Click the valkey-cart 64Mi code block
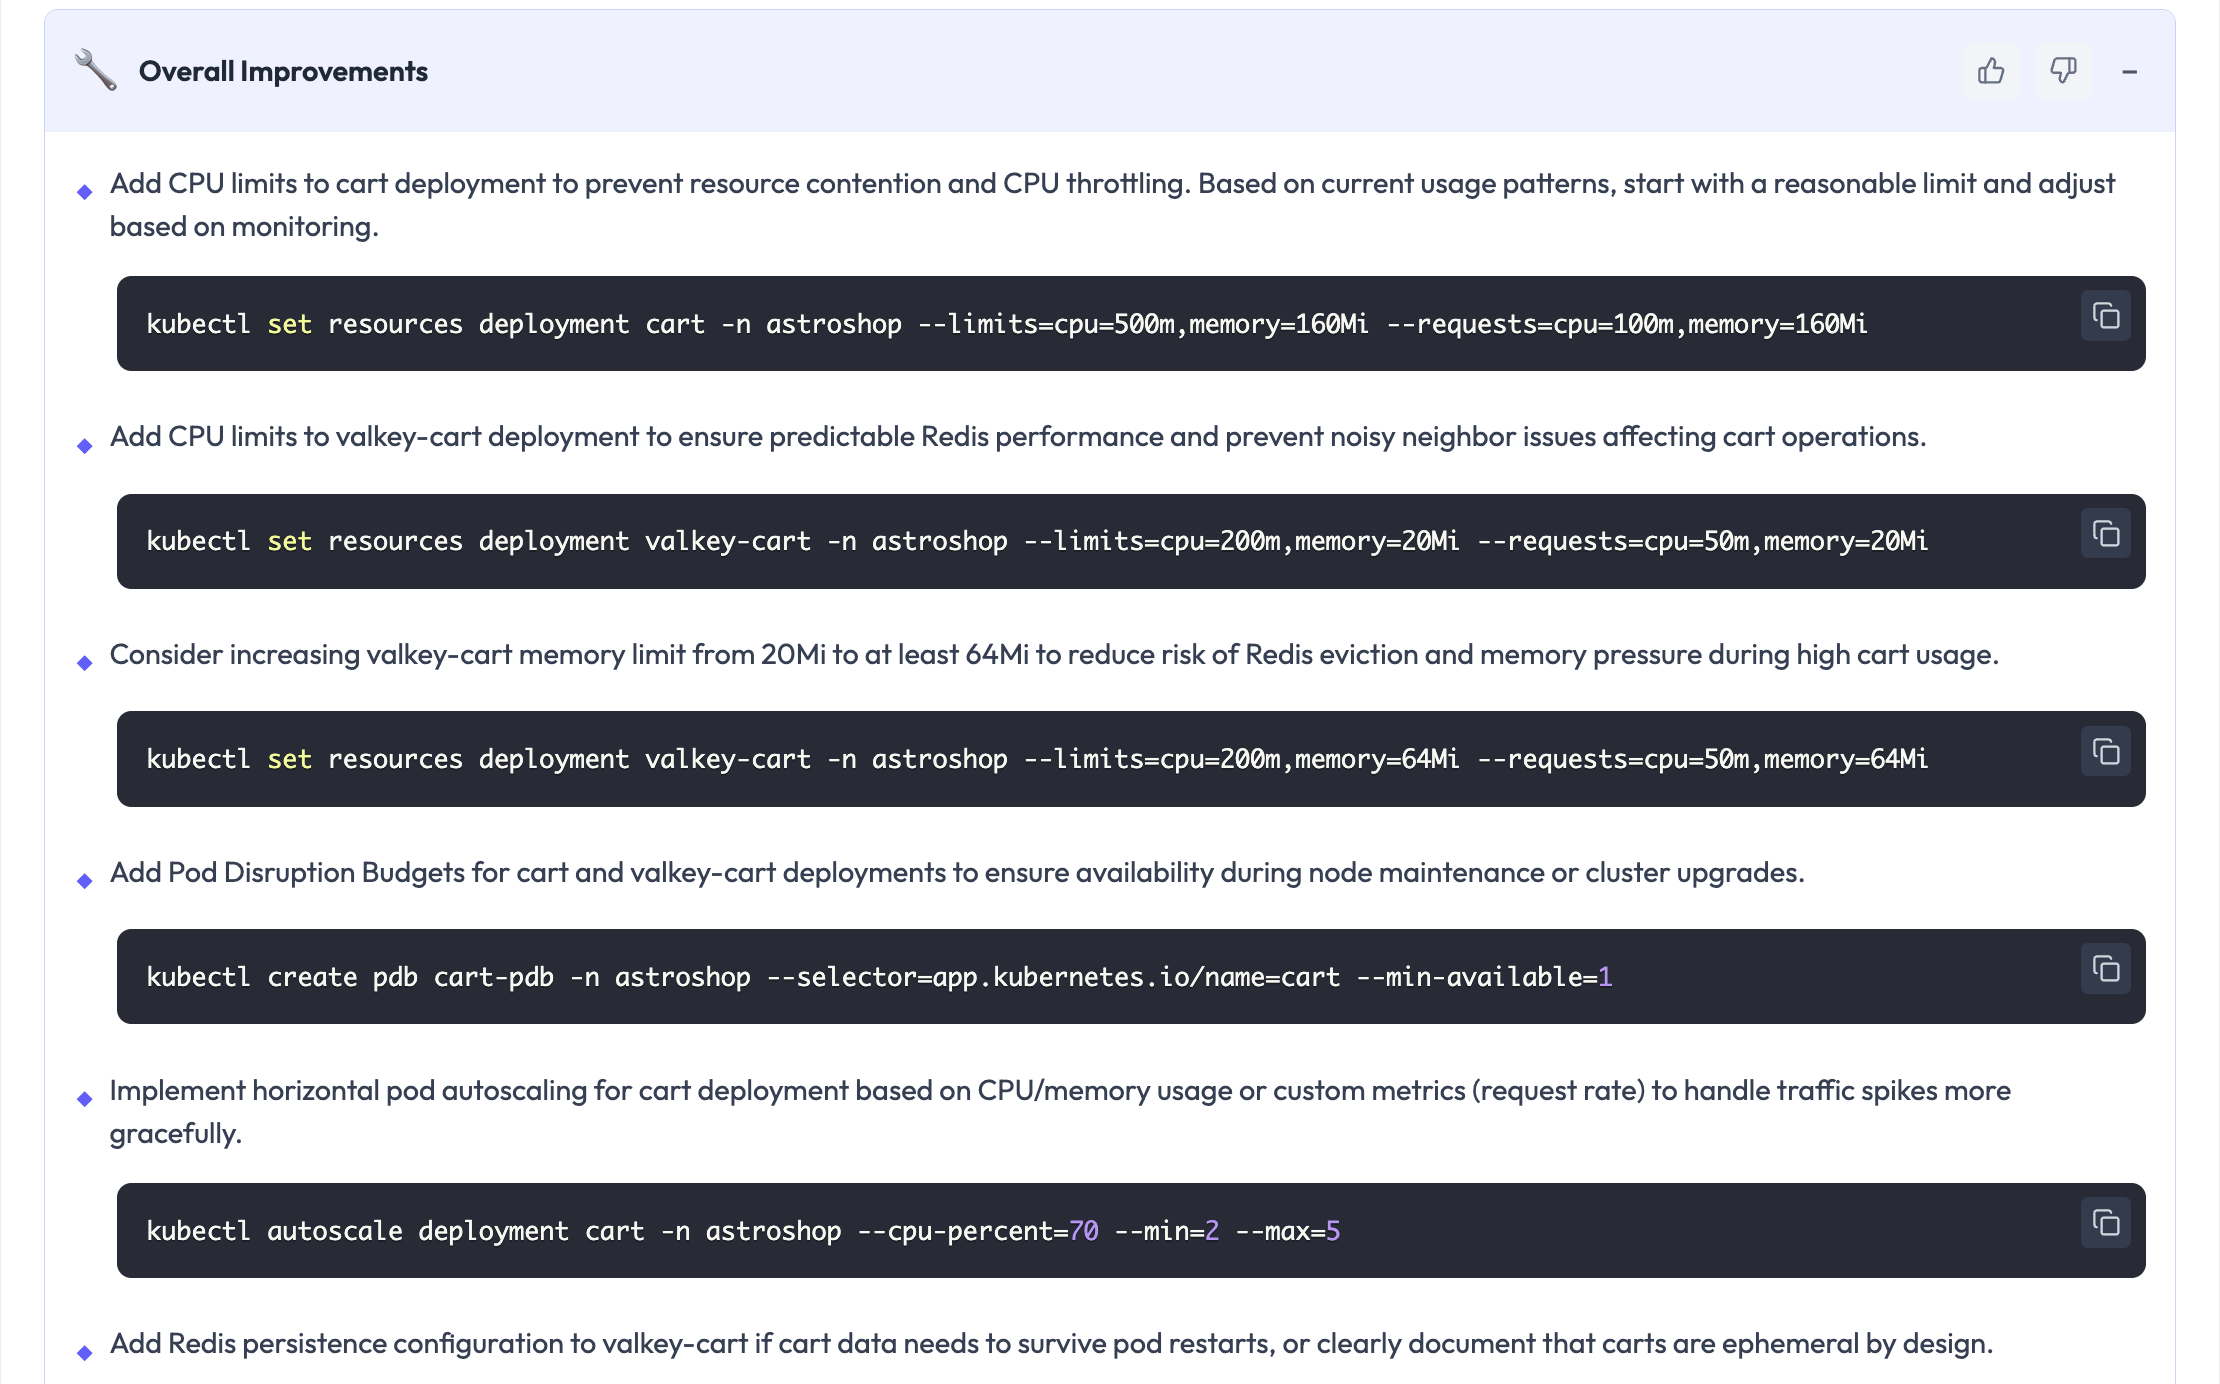This screenshot has height=1384, width=2220. 1036,759
